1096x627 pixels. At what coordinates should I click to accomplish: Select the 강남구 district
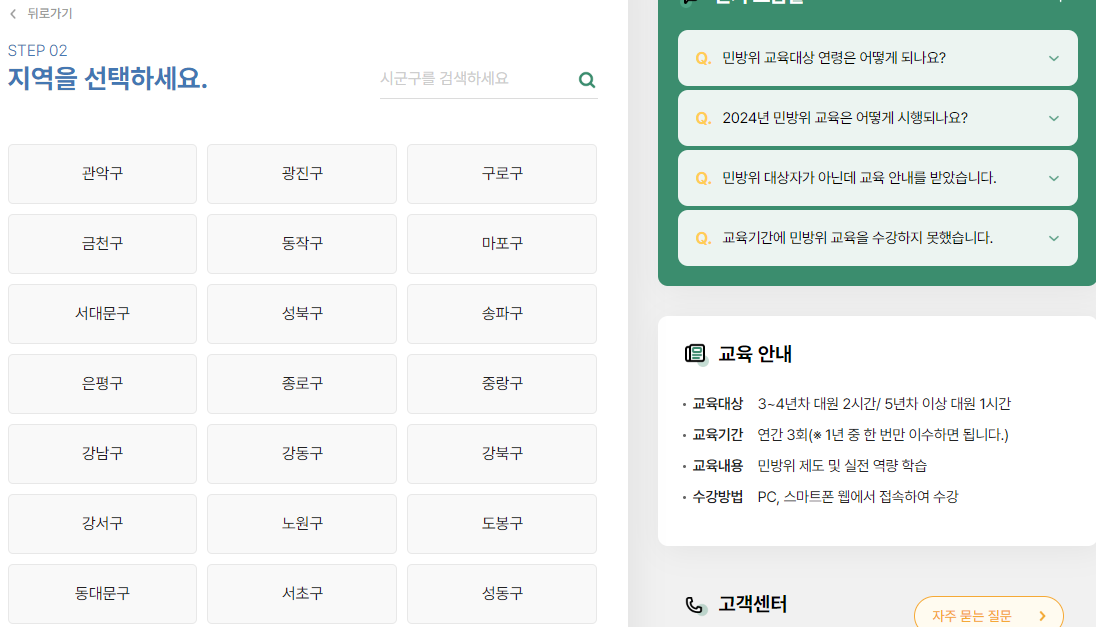101,453
